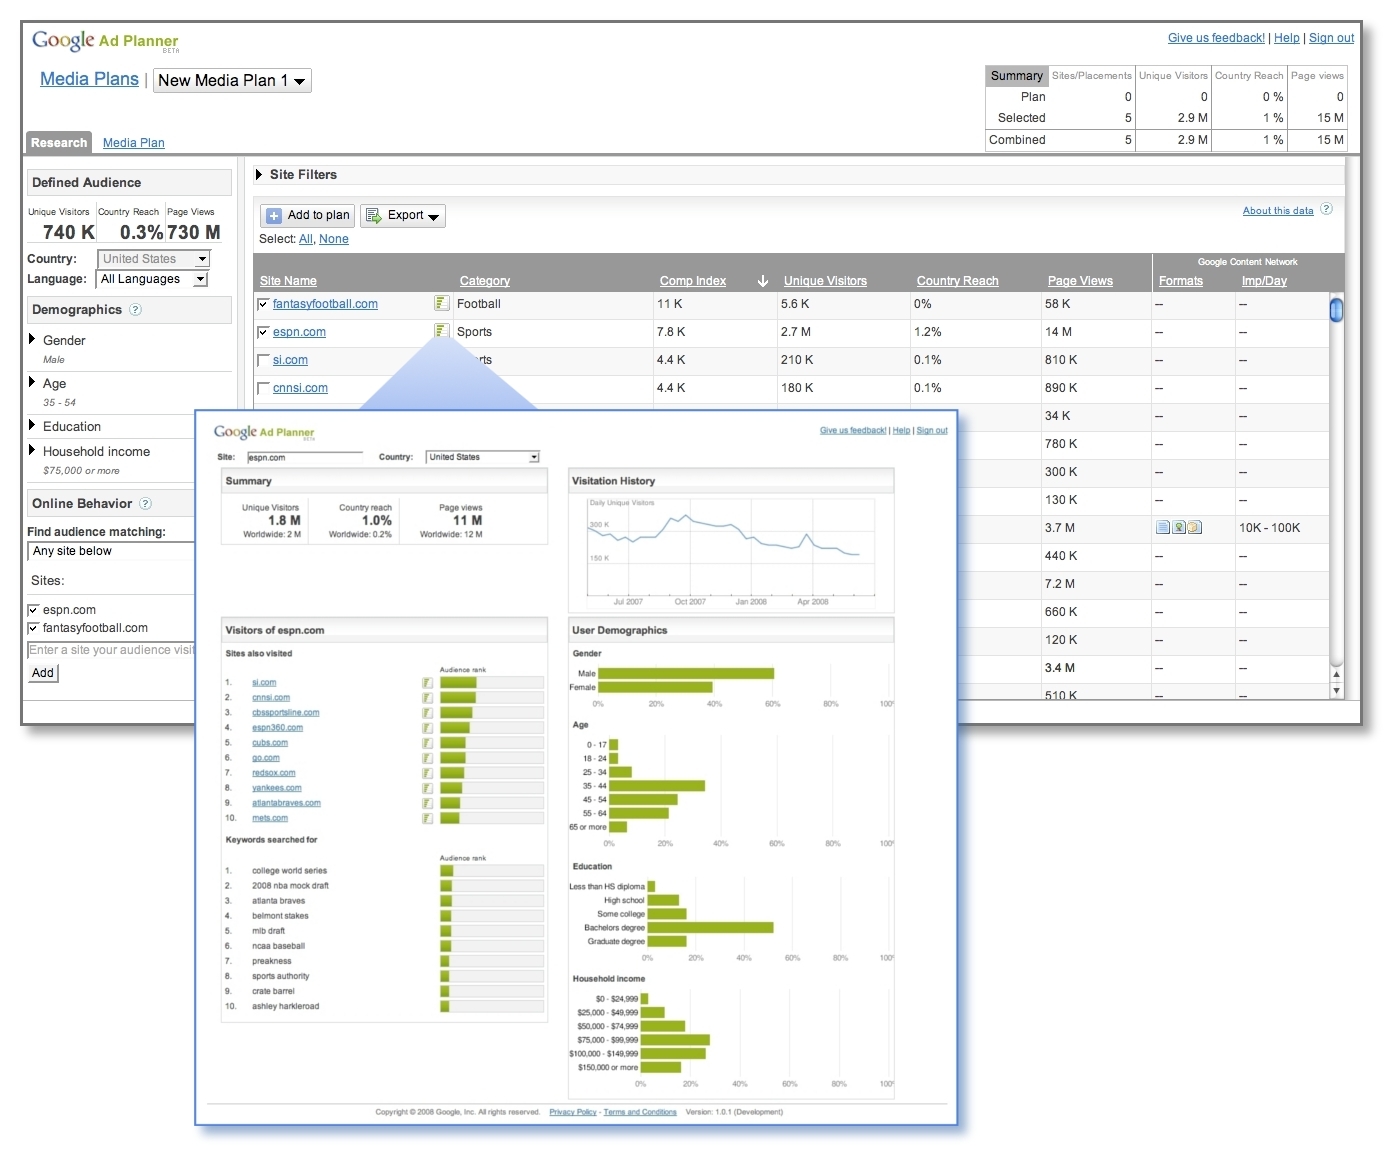Click the Site field containing espn.com
This screenshot has height=1160, width=1390.
(x=304, y=457)
